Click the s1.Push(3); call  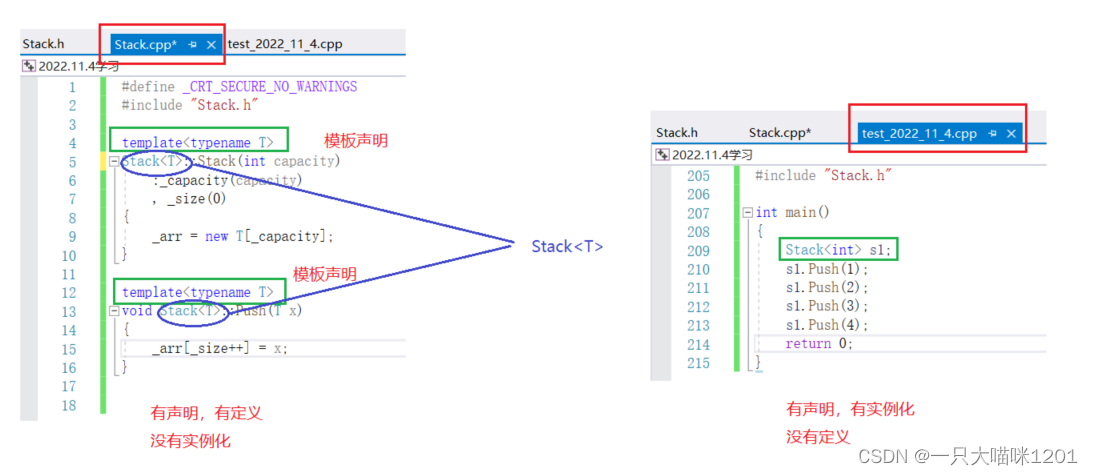827,306
